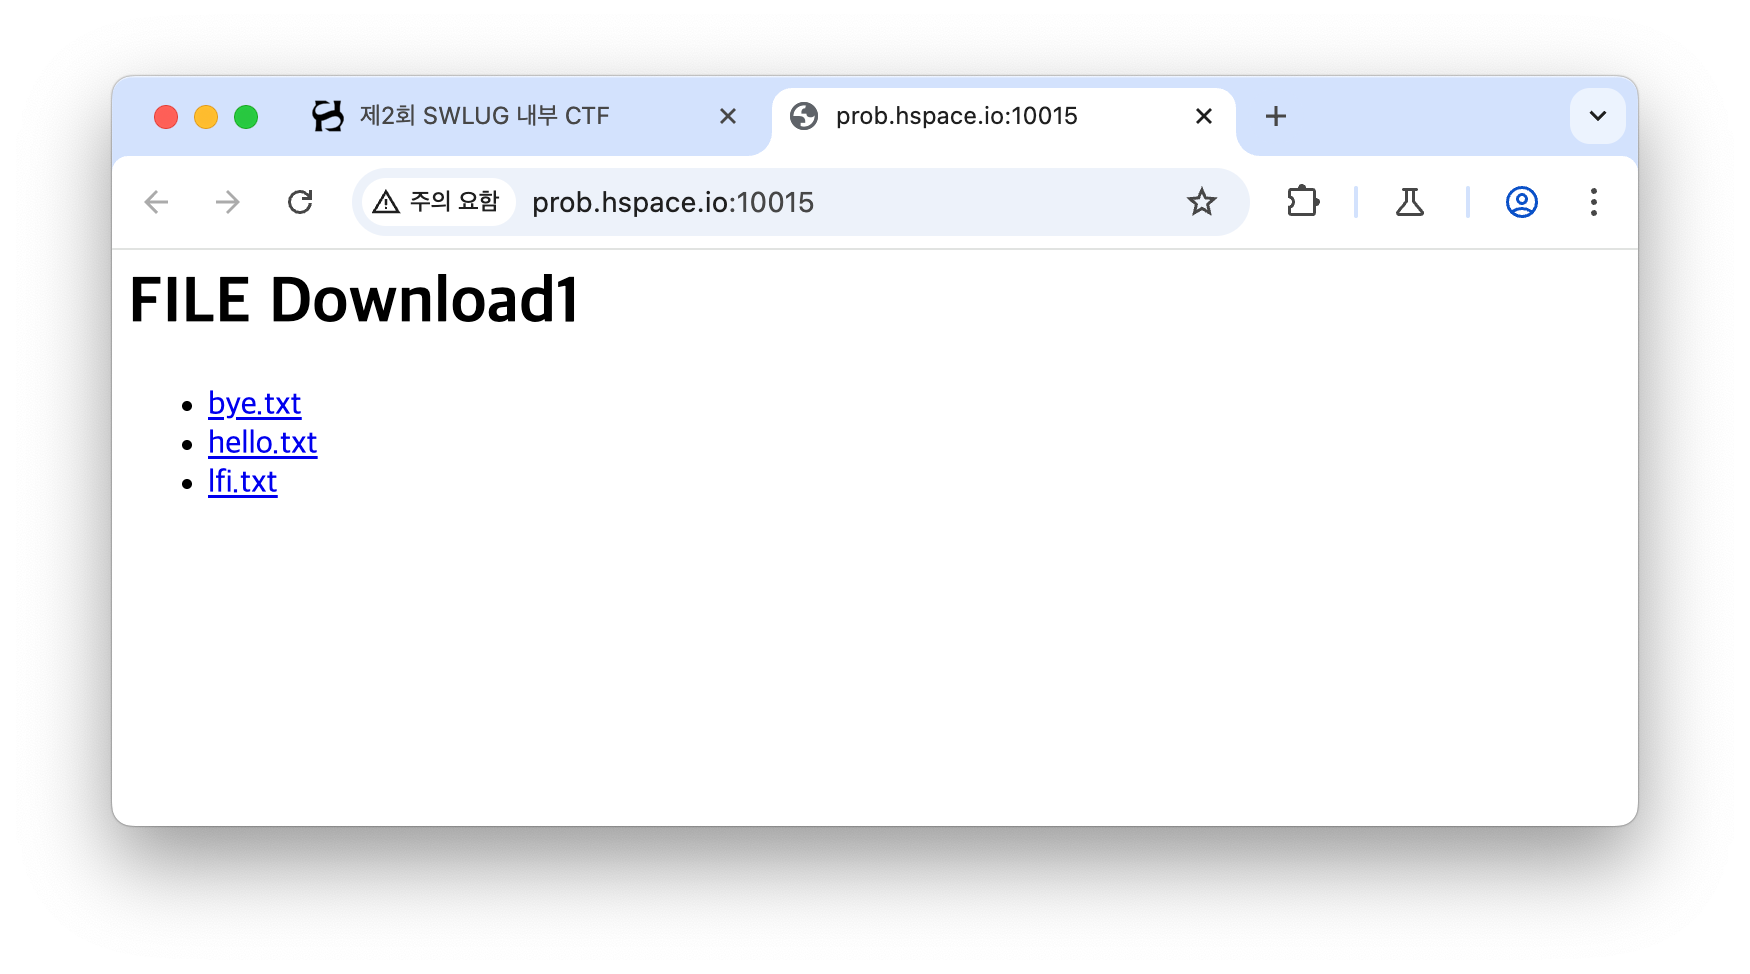Image resolution: width=1750 pixels, height=974 pixels.
Task: Open the hello.txt link
Action: pos(262,442)
